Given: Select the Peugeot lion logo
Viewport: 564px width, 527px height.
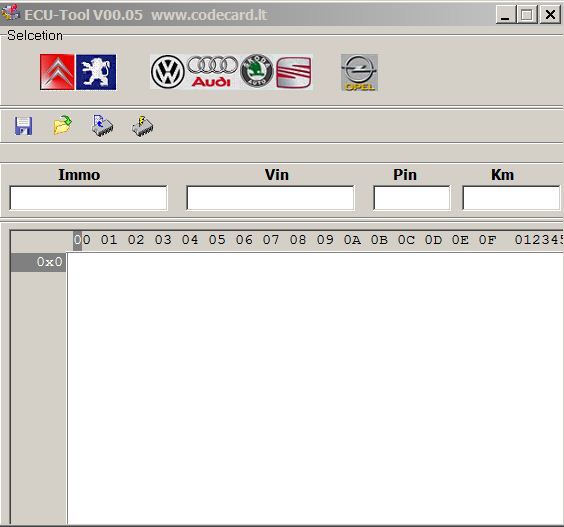Looking at the screenshot, I should [x=96, y=72].
